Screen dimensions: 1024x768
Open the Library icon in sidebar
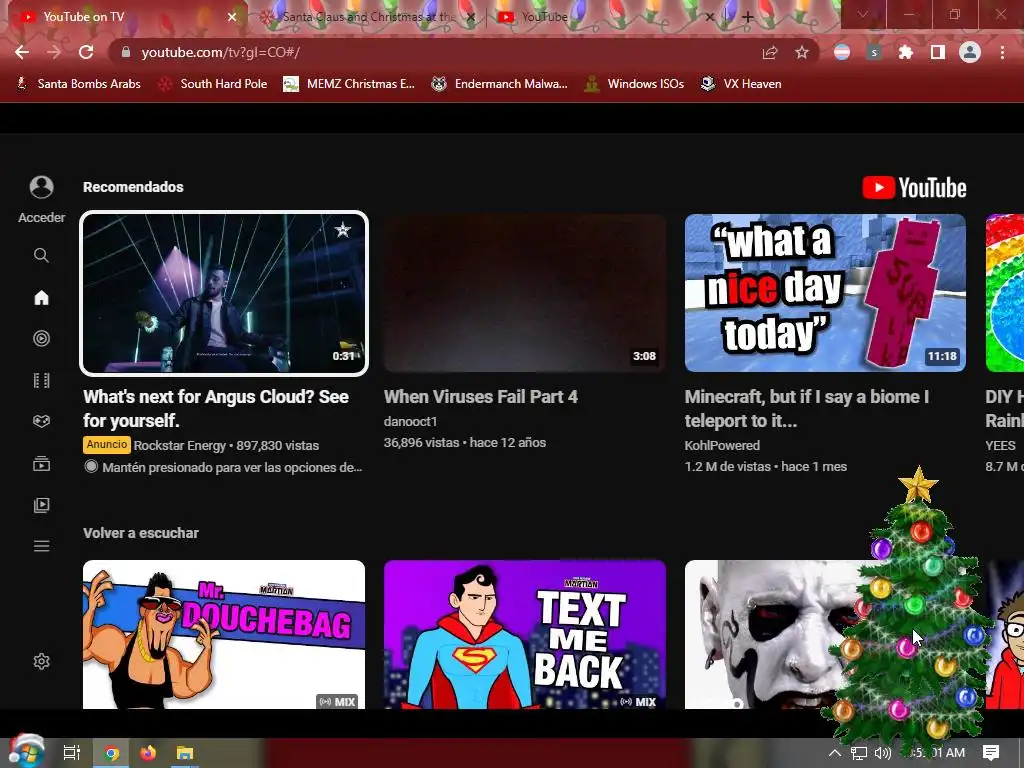tap(41, 505)
